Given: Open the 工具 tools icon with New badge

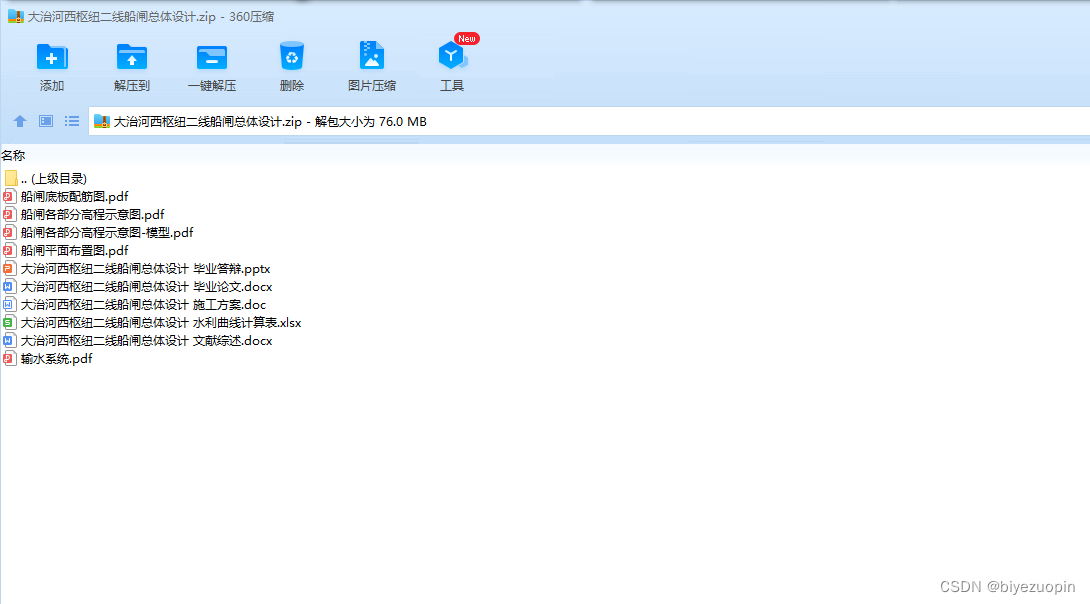Looking at the screenshot, I should pos(452,67).
